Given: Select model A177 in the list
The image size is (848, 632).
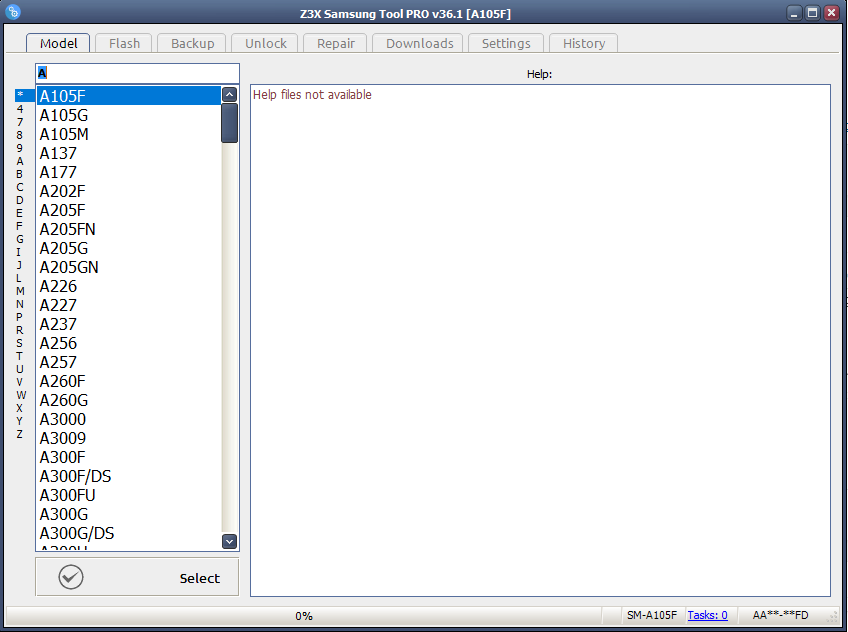Looking at the screenshot, I should 129,172.
